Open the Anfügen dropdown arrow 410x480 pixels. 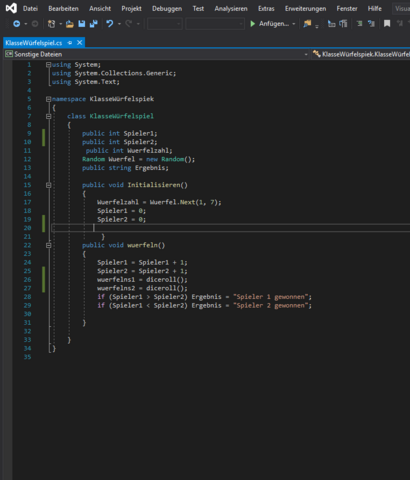click(x=294, y=24)
